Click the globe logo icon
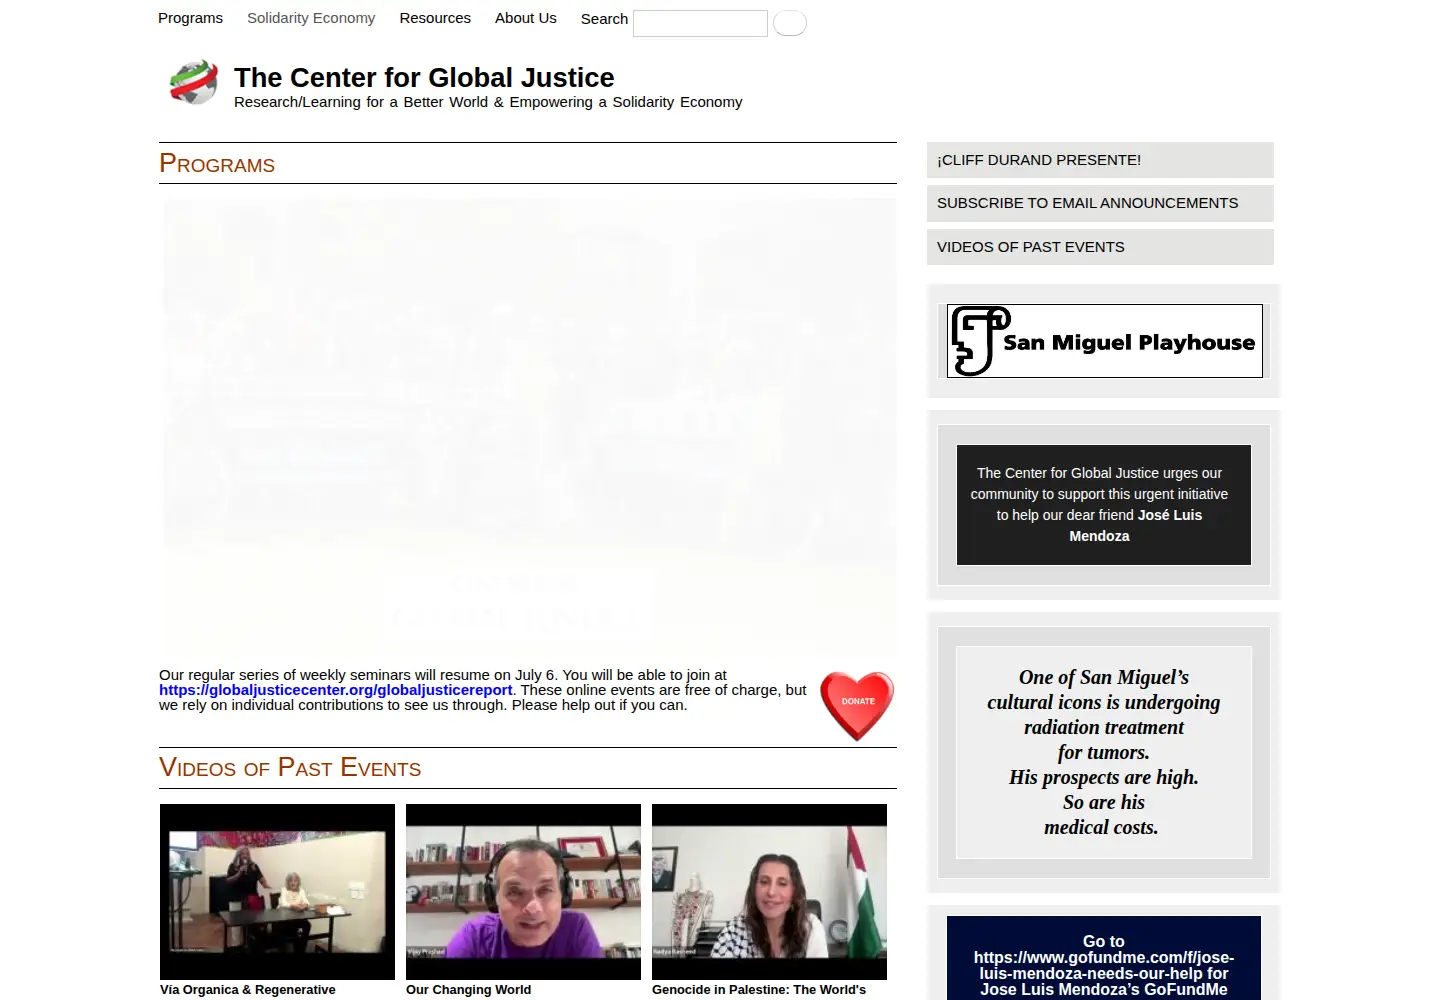Screen dimensions: 1440x1000 194,83
